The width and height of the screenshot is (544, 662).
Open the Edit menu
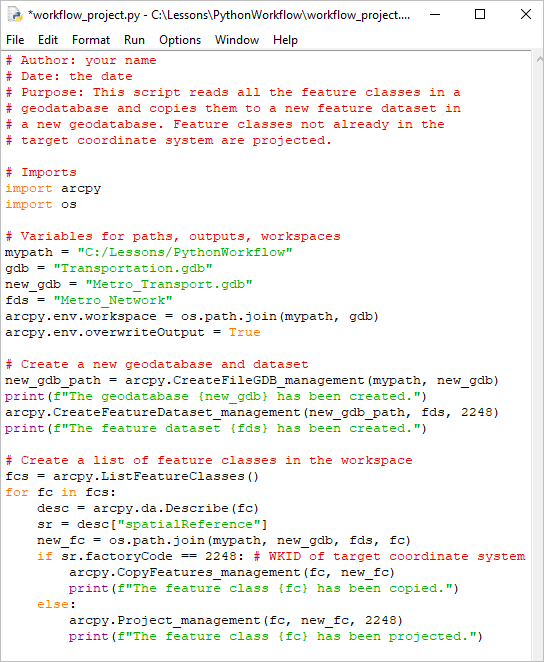(48, 40)
